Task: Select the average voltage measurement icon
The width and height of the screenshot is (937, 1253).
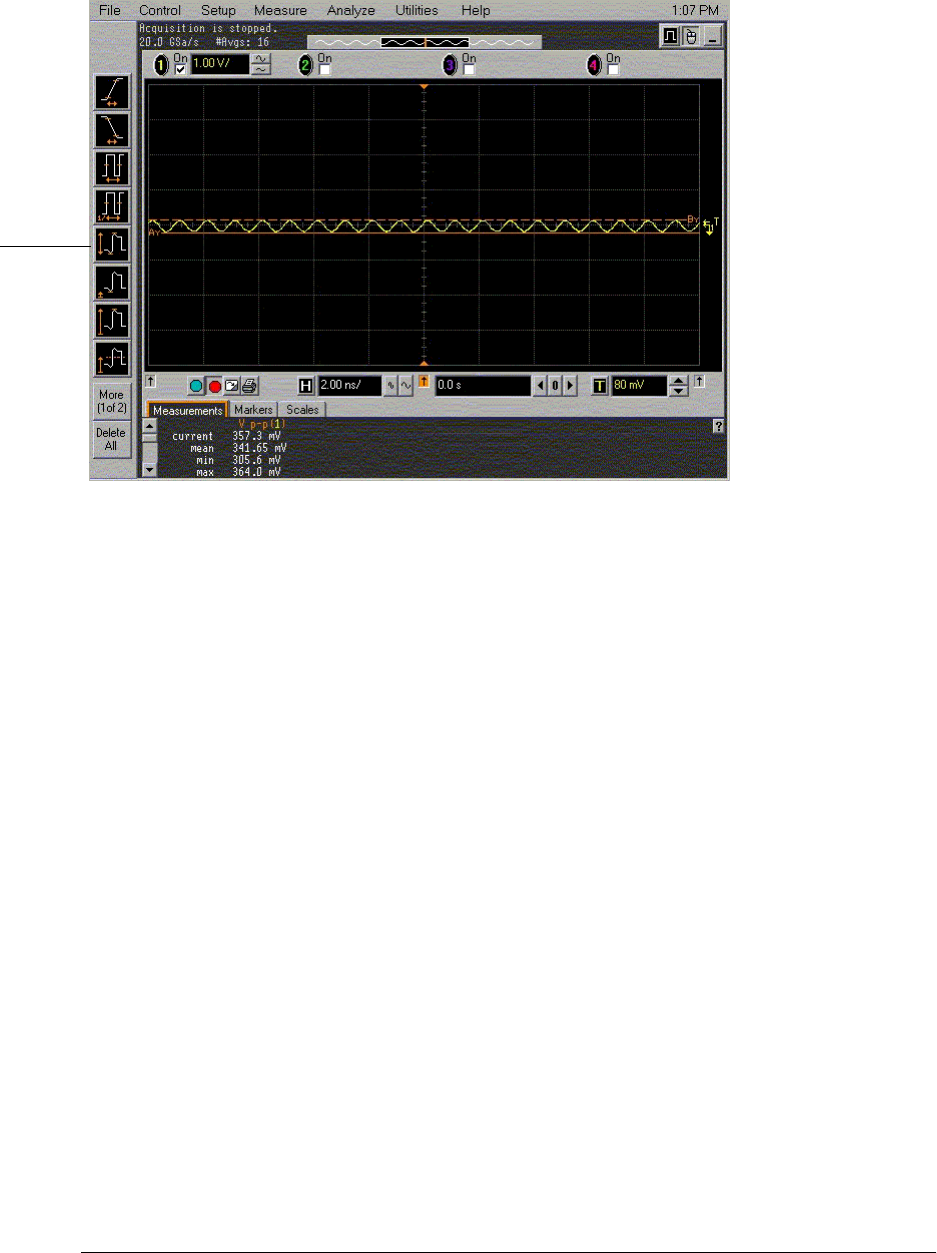Action: [111, 358]
